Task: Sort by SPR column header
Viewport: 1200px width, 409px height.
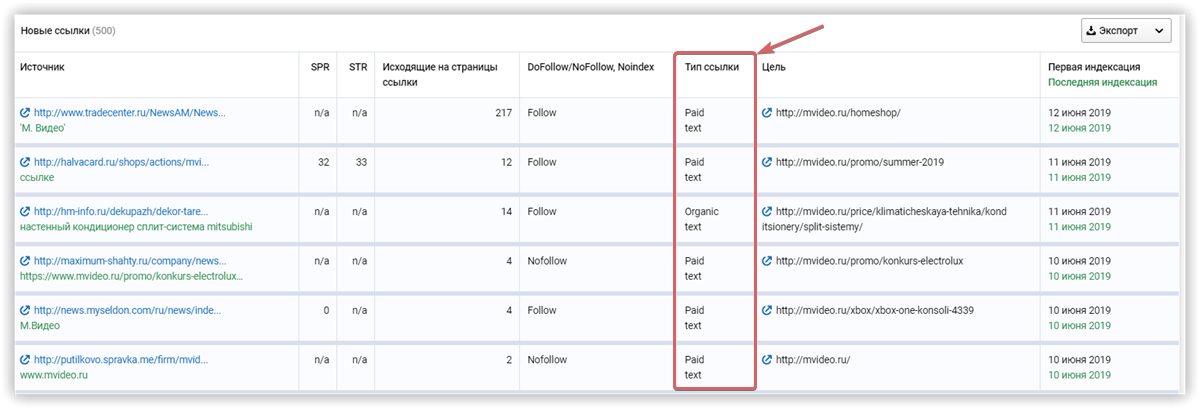Action: click(x=319, y=67)
